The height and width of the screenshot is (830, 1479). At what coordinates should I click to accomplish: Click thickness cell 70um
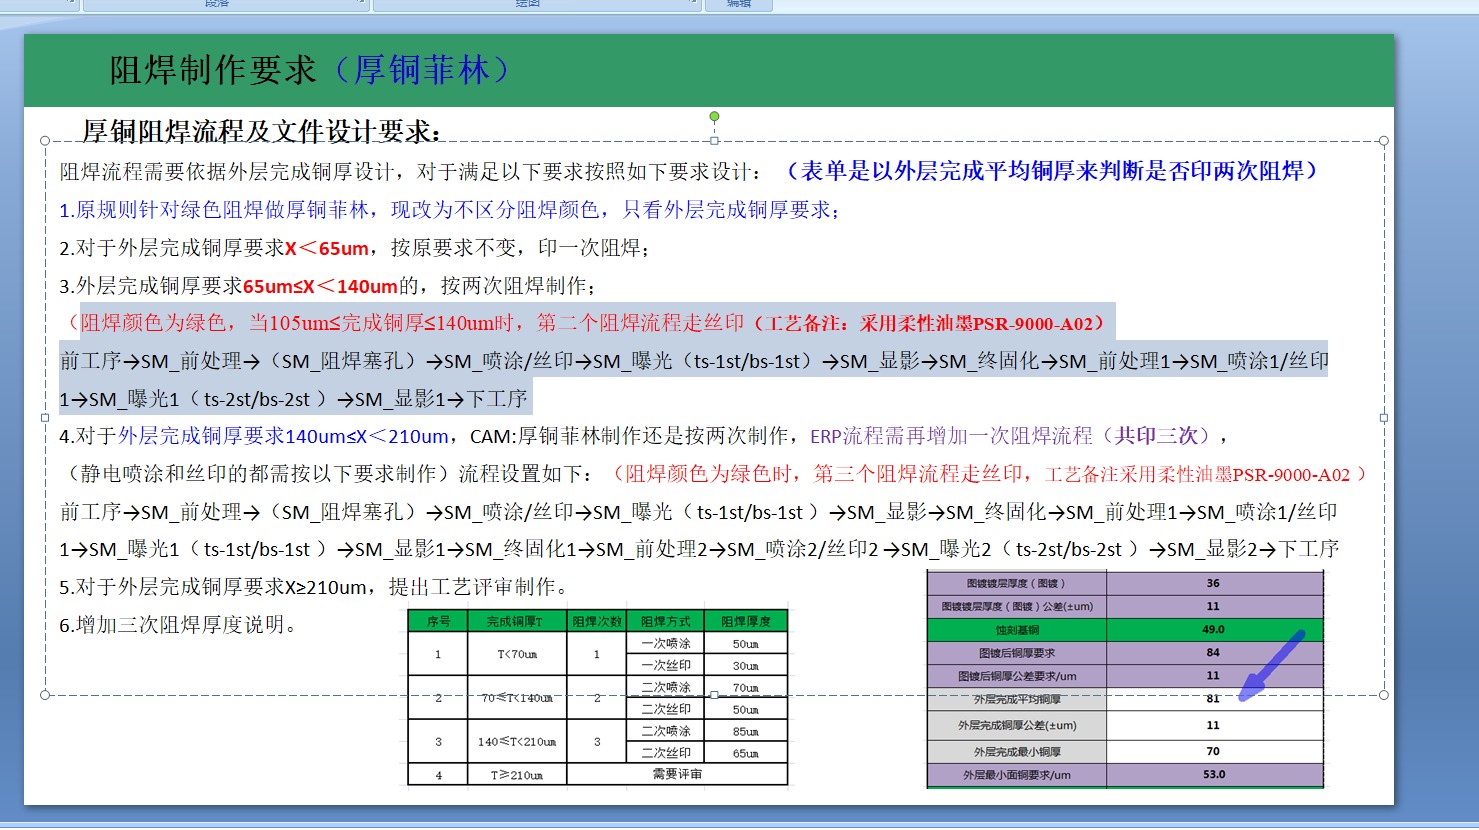click(746, 688)
